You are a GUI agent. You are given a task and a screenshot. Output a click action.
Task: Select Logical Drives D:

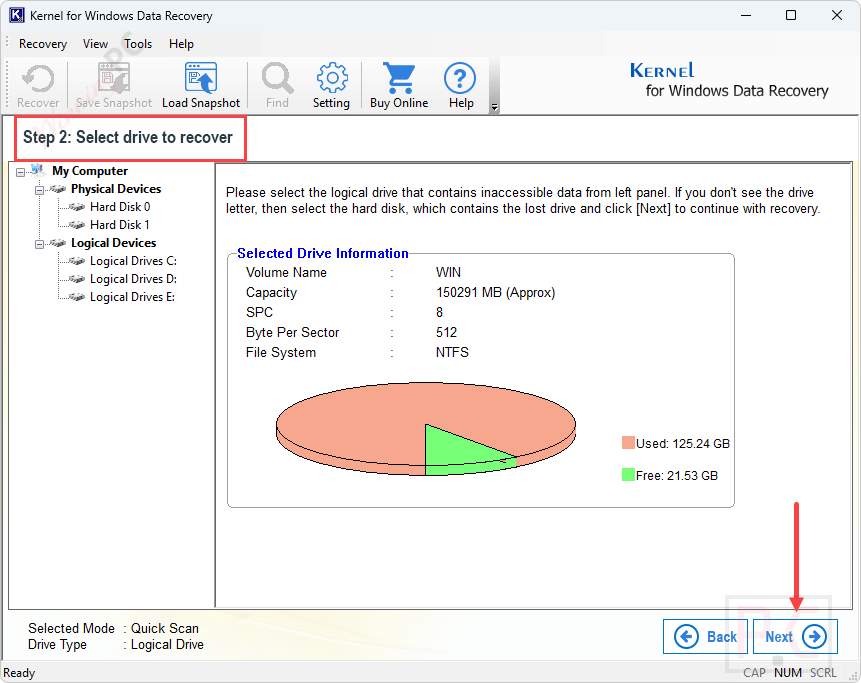tap(133, 279)
